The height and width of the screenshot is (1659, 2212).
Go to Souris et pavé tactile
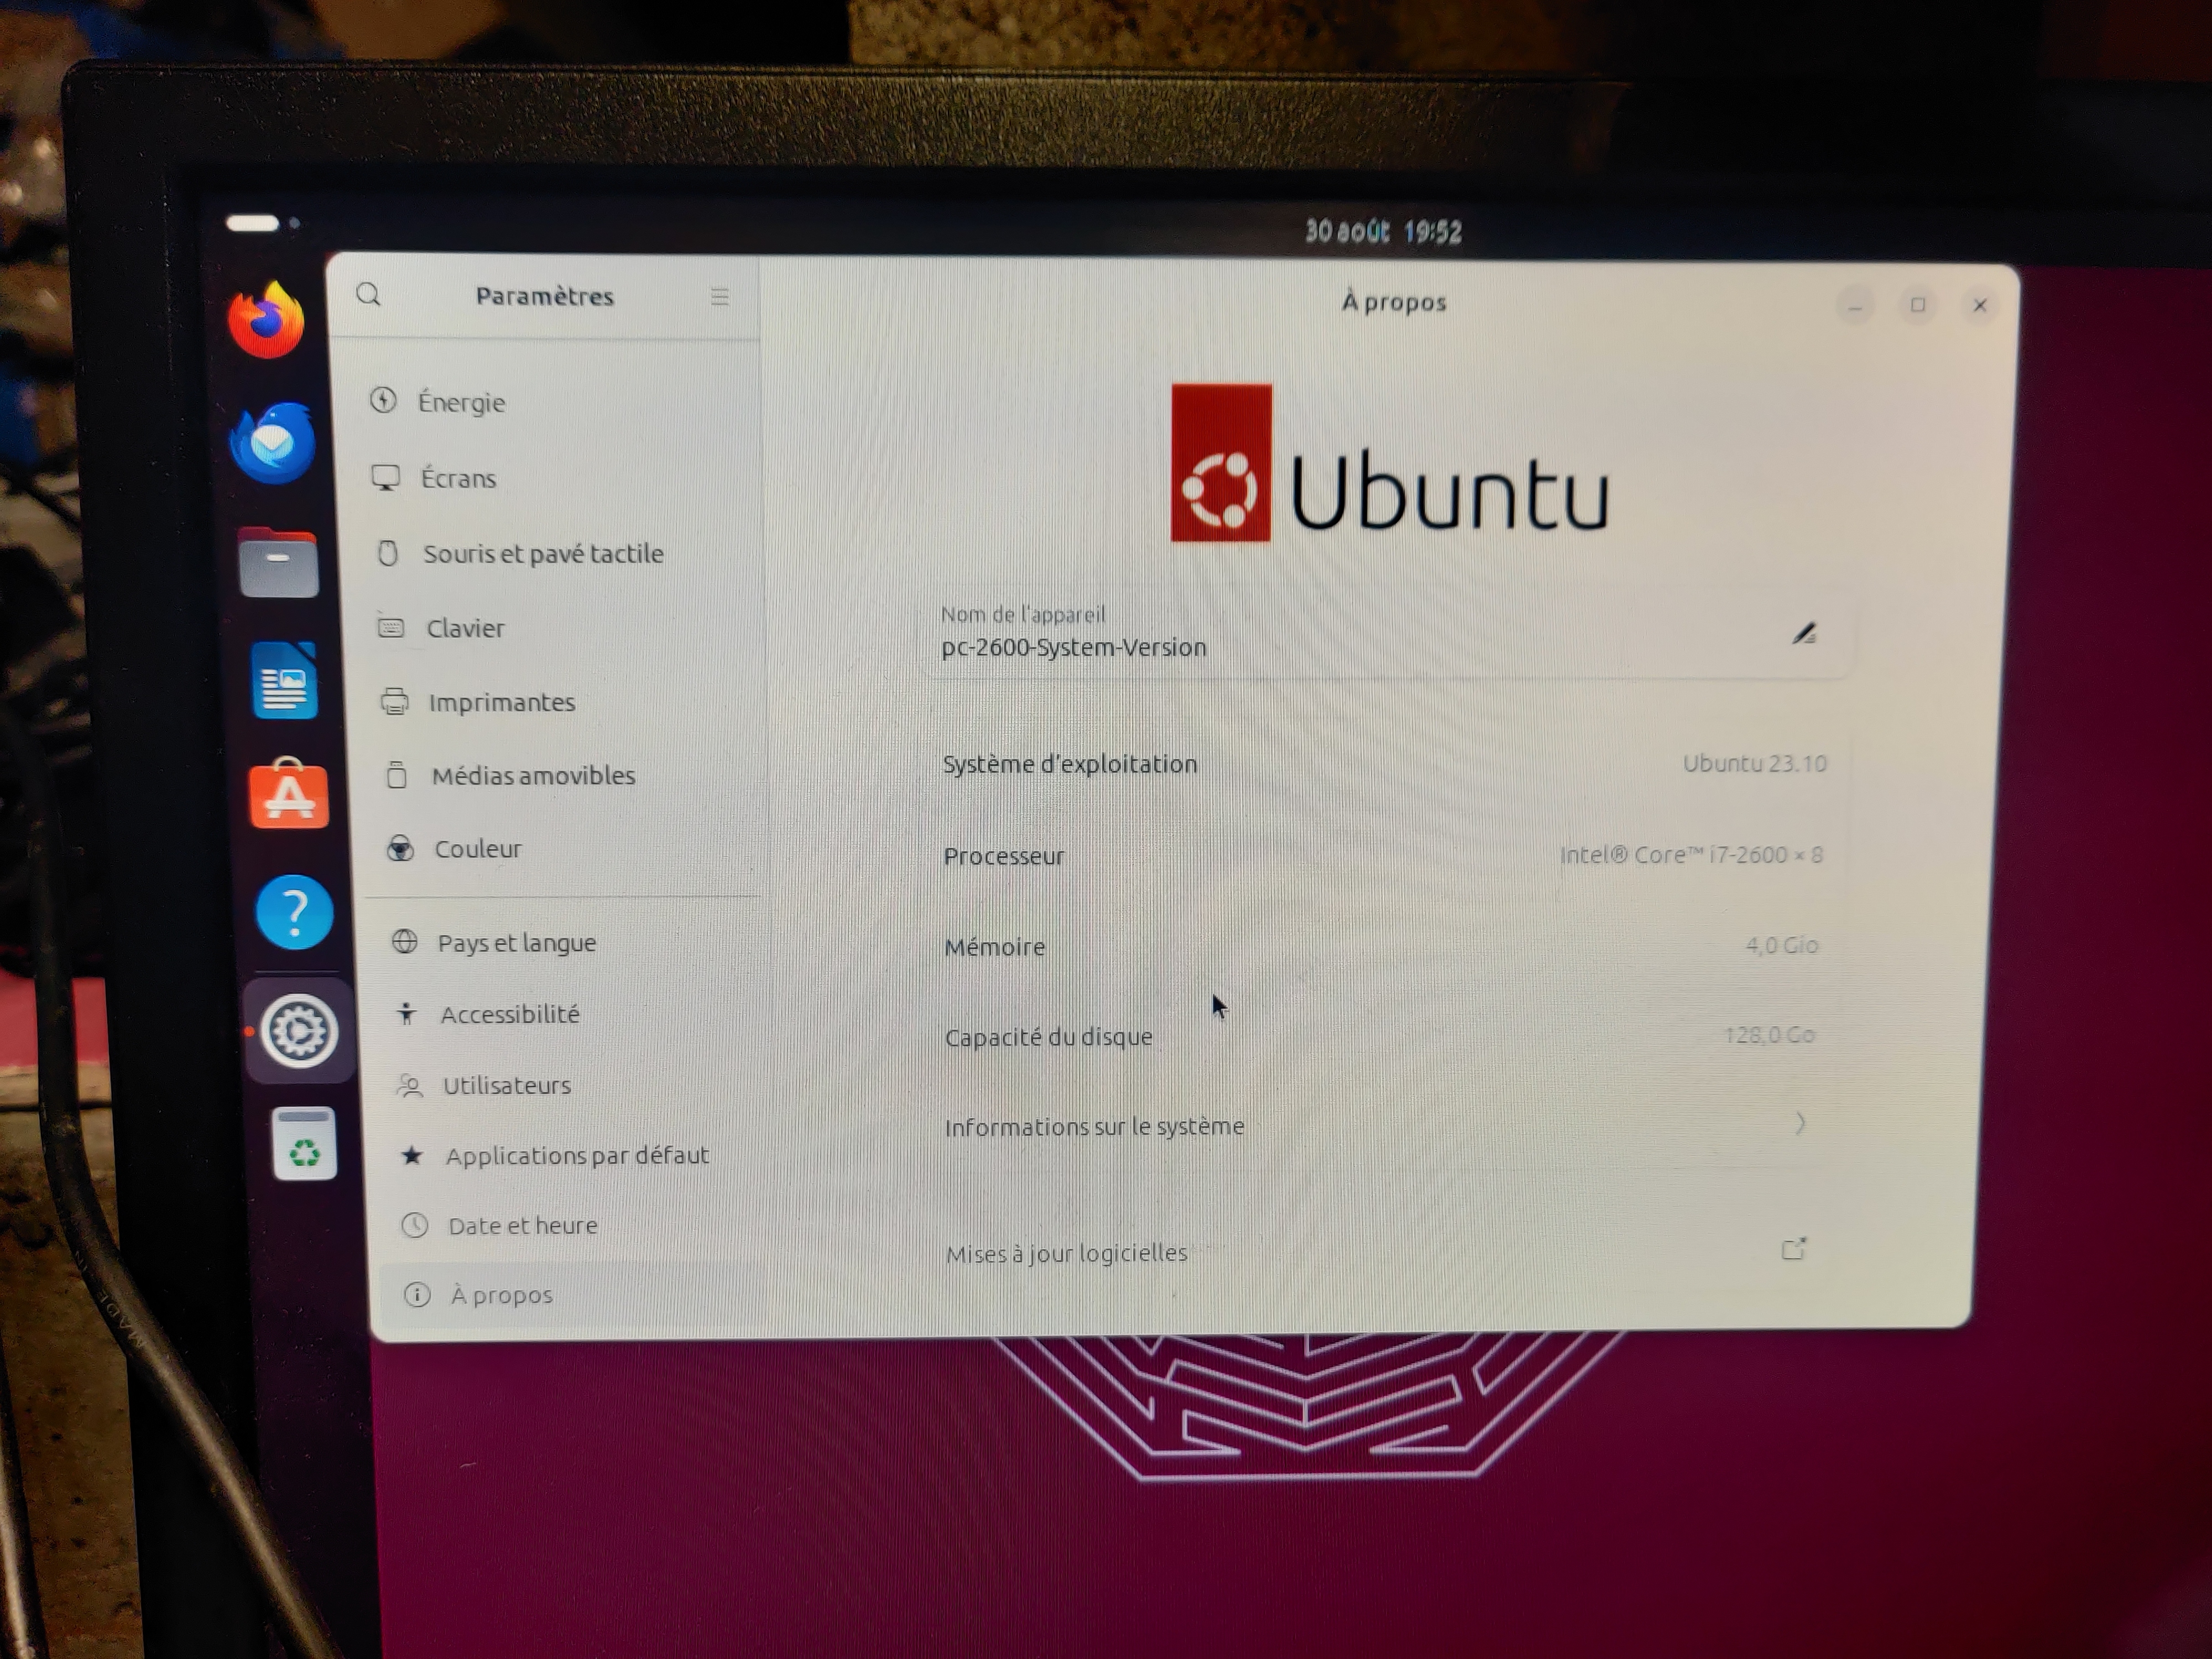[543, 553]
